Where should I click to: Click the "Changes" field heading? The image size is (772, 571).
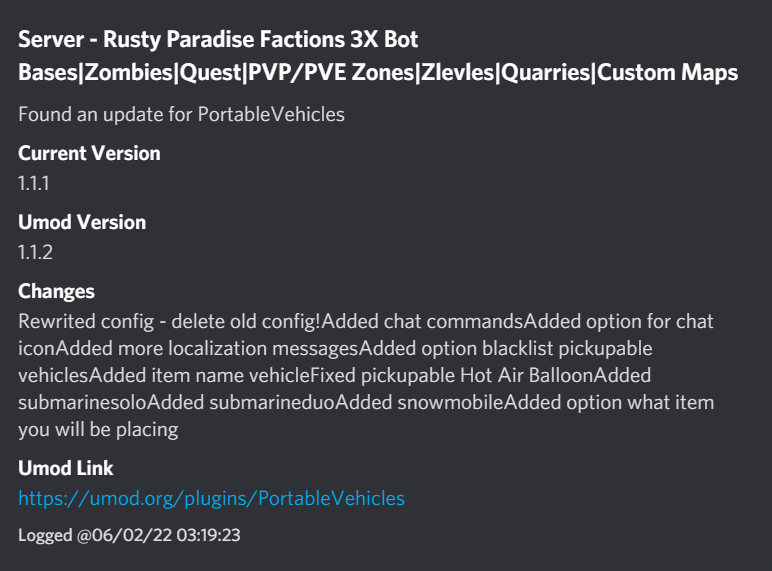56,292
